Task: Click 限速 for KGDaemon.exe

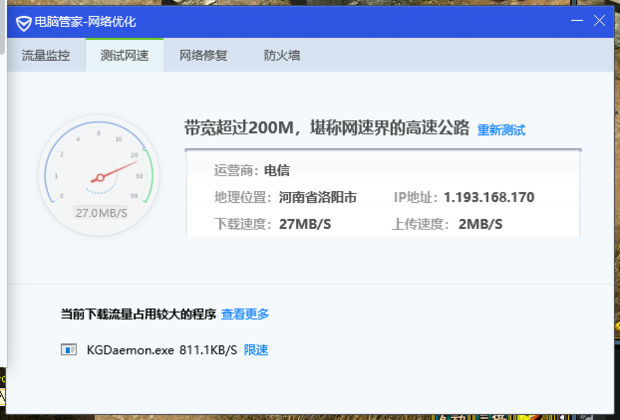Action: pyautogui.click(x=256, y=350)
